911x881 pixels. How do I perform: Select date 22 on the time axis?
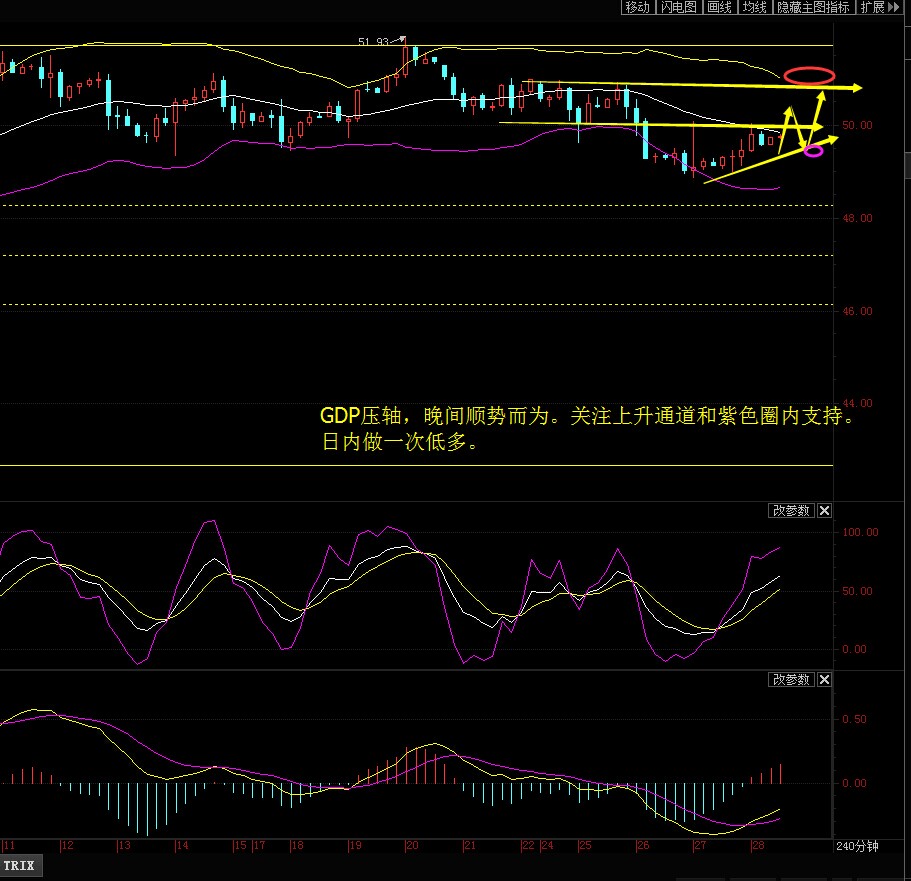point(528,846)
